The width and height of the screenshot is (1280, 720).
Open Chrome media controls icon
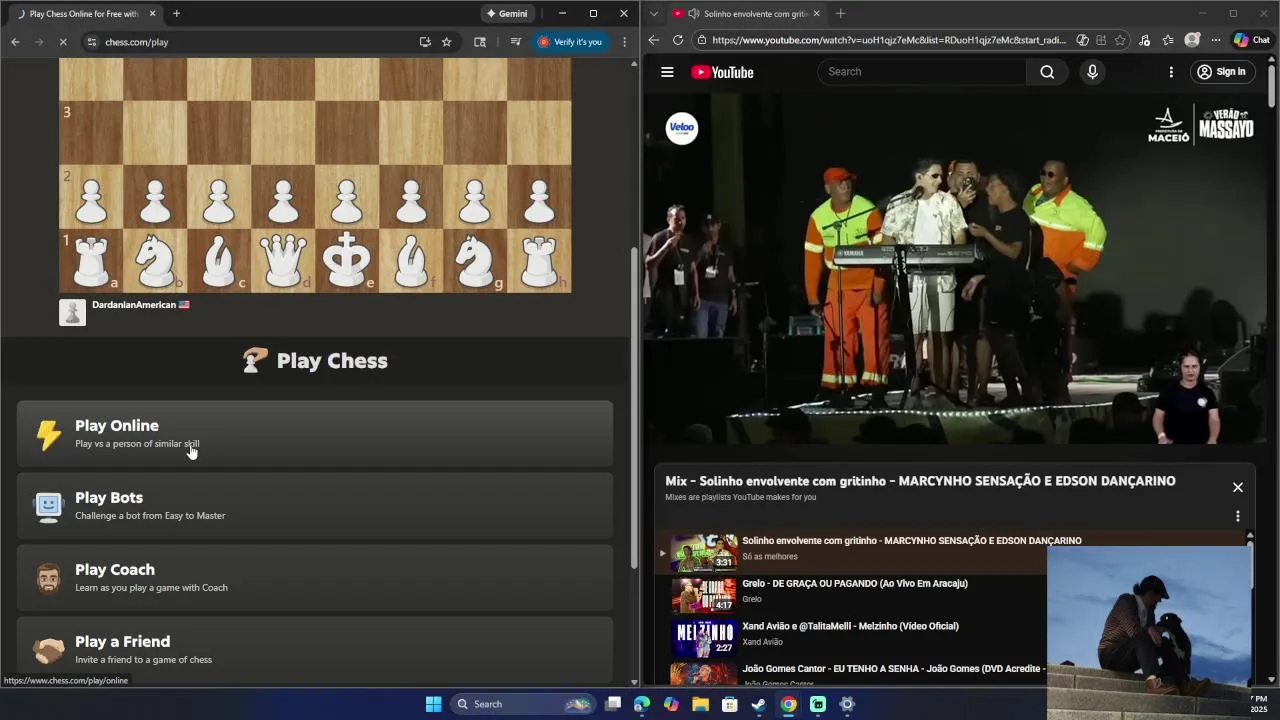pyautogui.click(x=515, y=42)
